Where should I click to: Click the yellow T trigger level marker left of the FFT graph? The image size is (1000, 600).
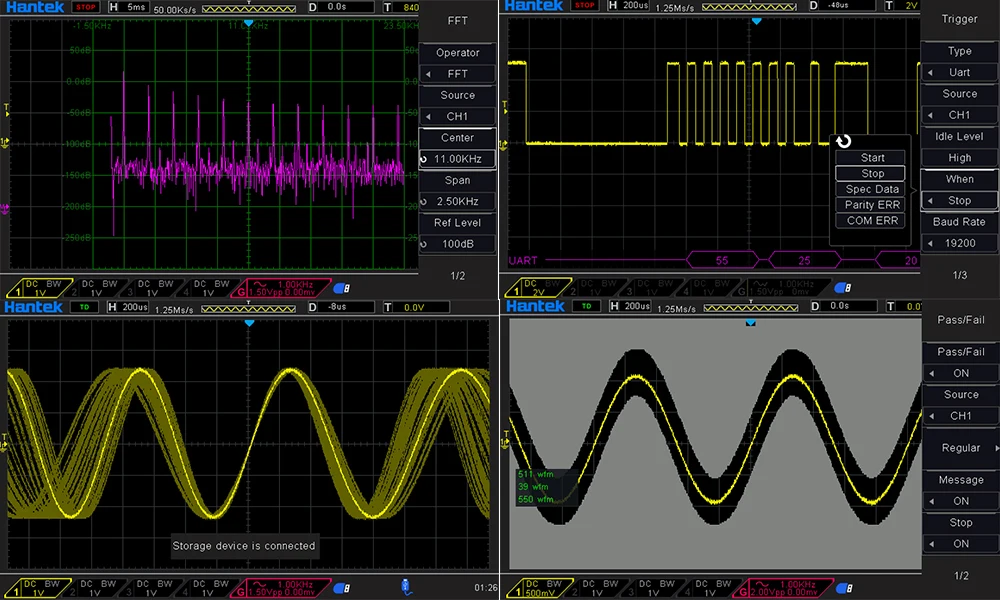tap(7, 110)
